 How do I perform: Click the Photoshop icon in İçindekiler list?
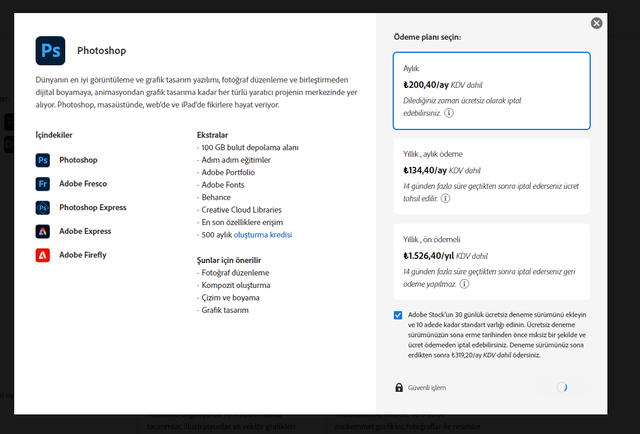click(x=43, y=160)
